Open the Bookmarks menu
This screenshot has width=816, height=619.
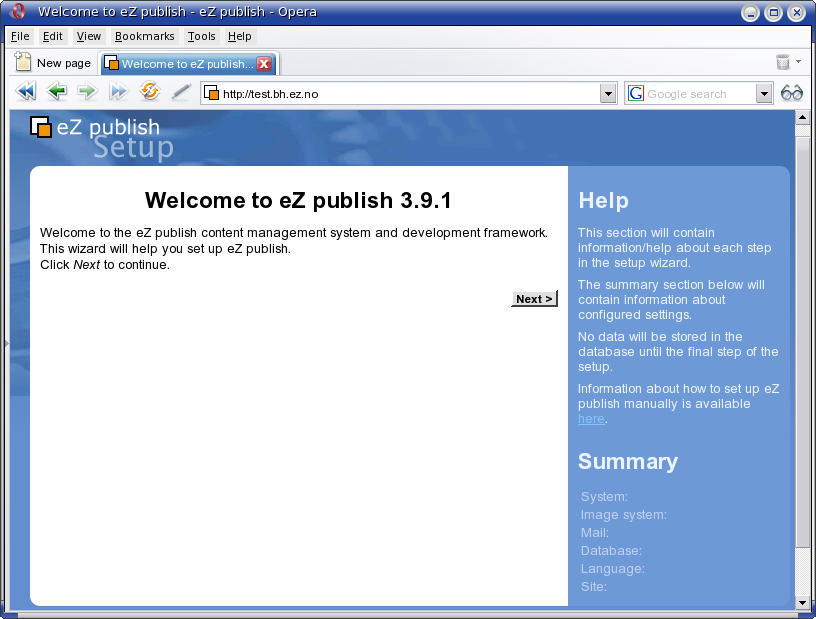pyautogui.click(x=144, y=36)
